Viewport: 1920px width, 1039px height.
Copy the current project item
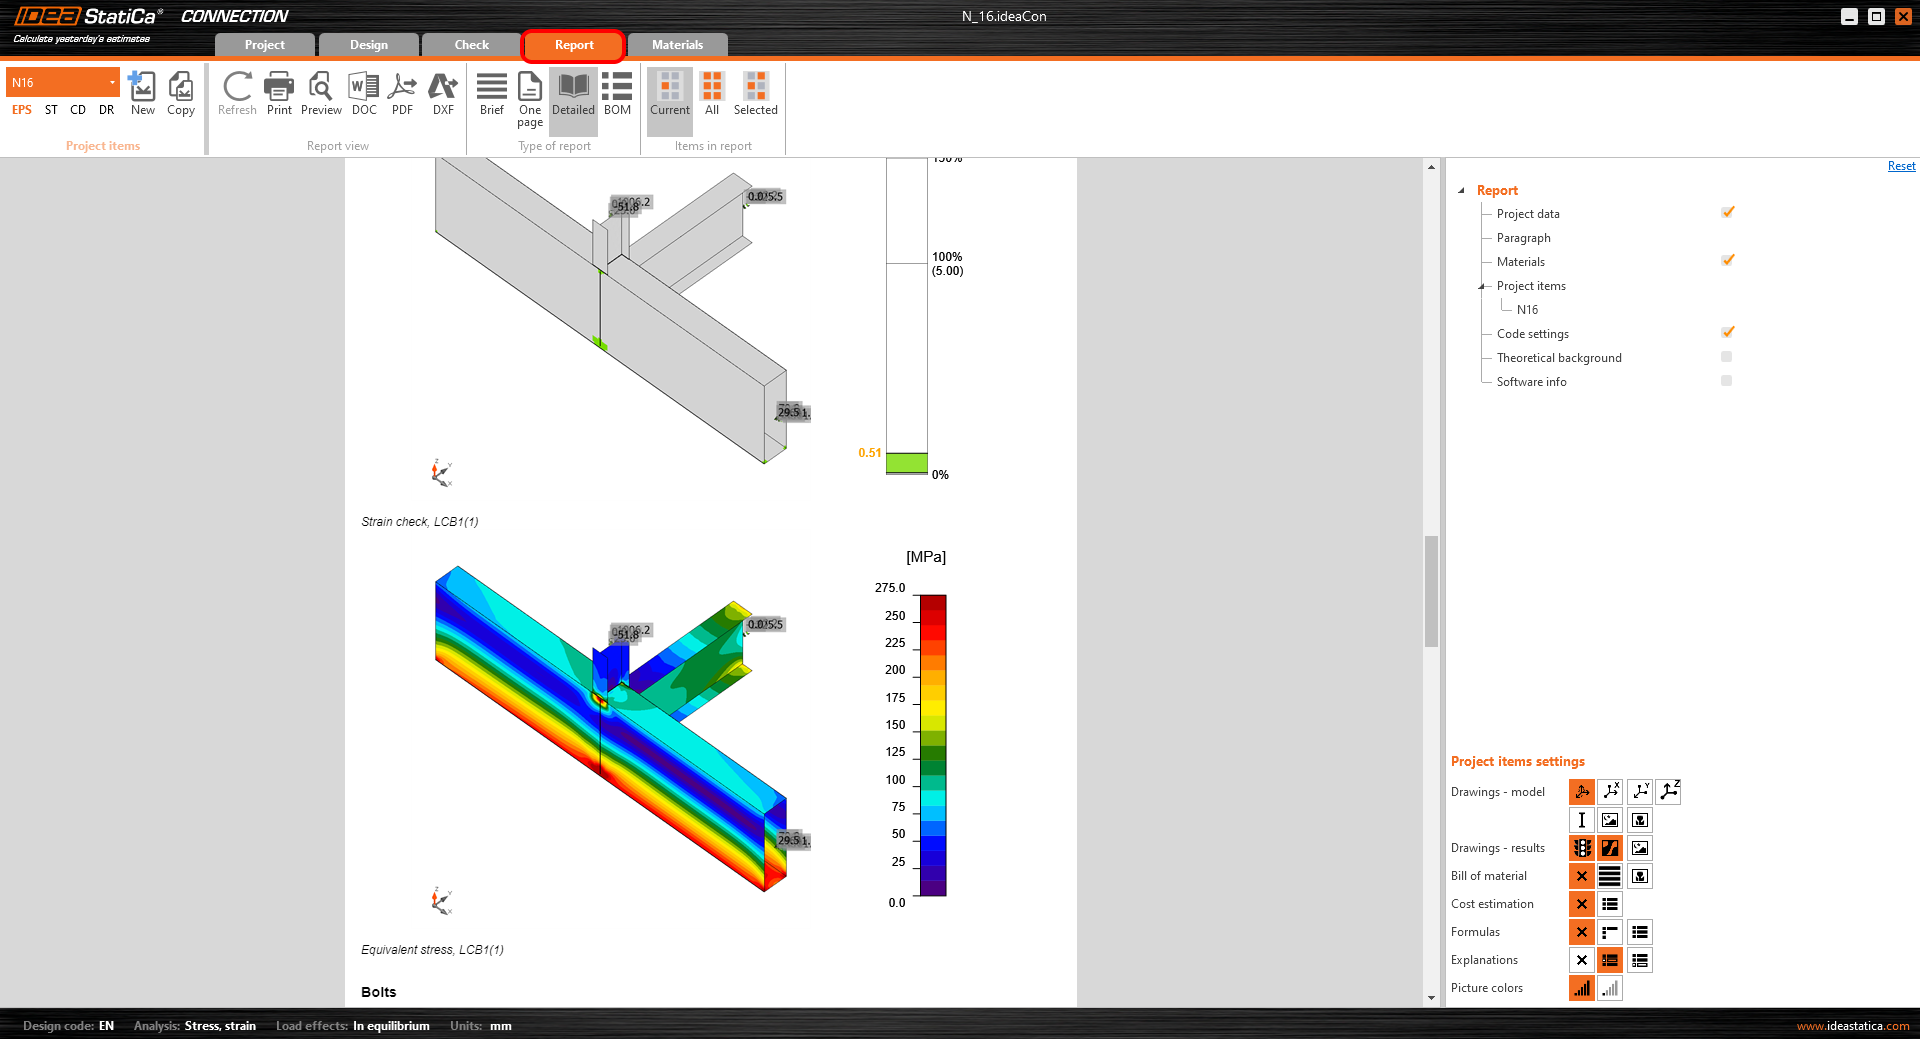[x=180, y=95]
